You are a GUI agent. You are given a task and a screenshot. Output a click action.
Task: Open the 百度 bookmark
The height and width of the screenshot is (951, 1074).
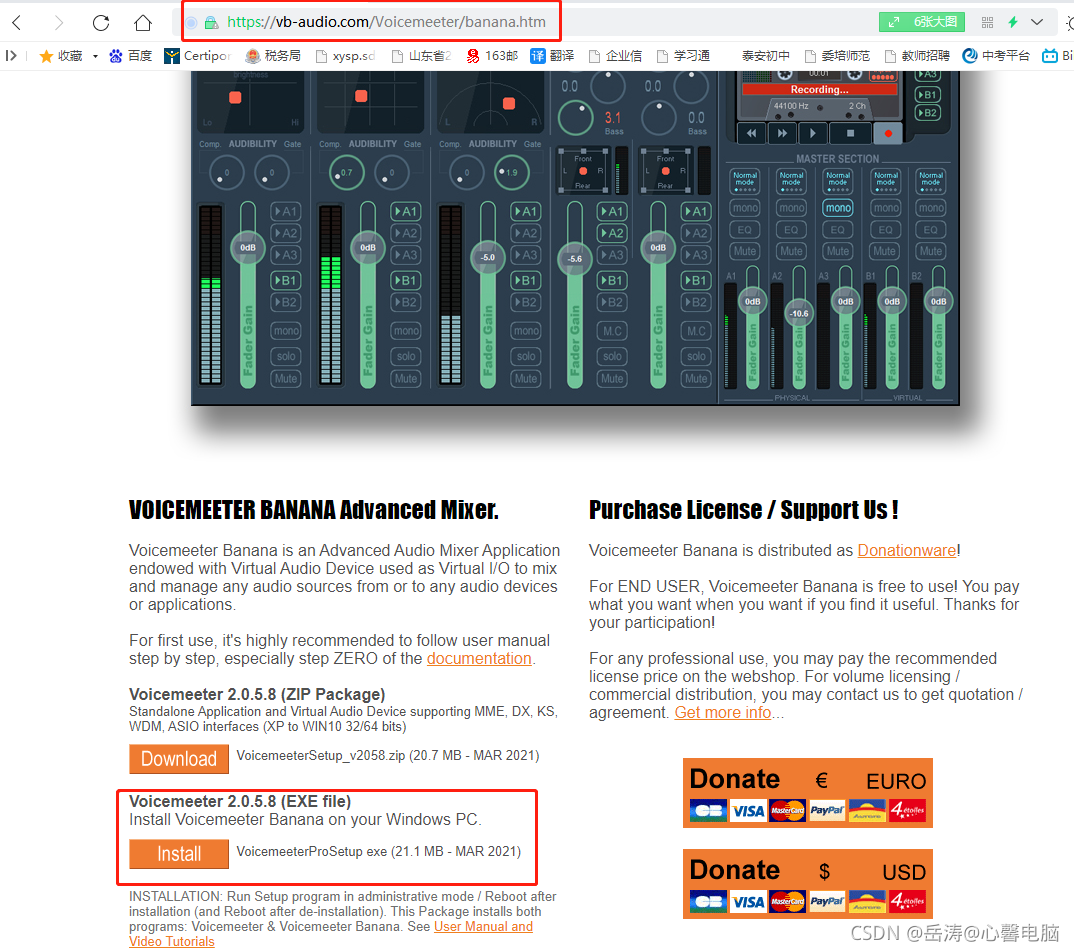click(130, 55)
